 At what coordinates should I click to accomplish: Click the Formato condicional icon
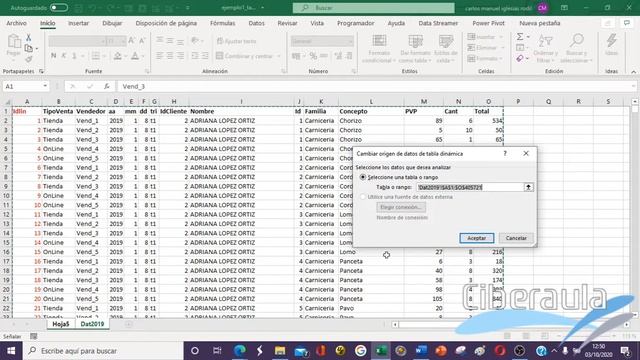[x=379, y=42]
